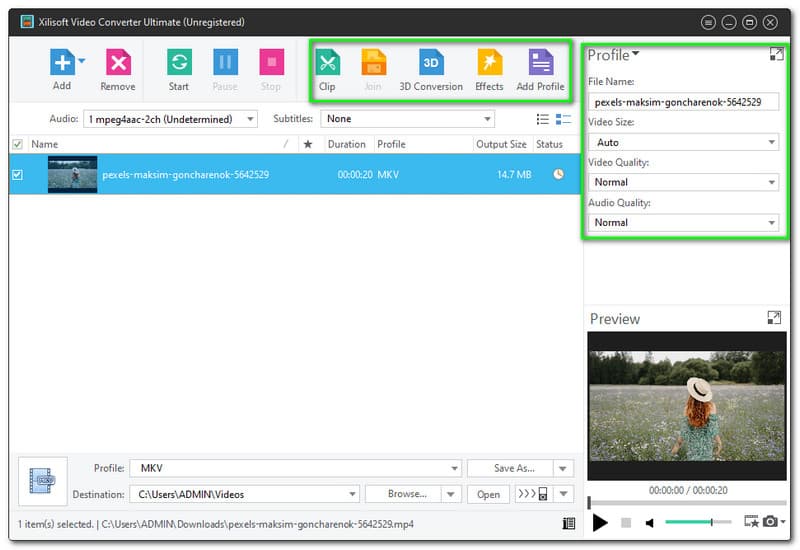Viewport: 800px width, 550px height.
Task: Sort the list by Duration column
Action: [x=346, y=145]
